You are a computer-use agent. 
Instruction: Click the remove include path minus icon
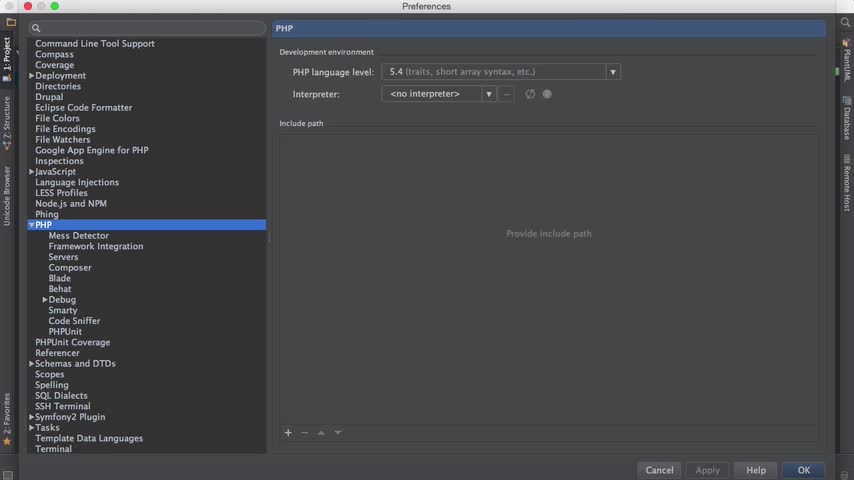click(304, 433)
